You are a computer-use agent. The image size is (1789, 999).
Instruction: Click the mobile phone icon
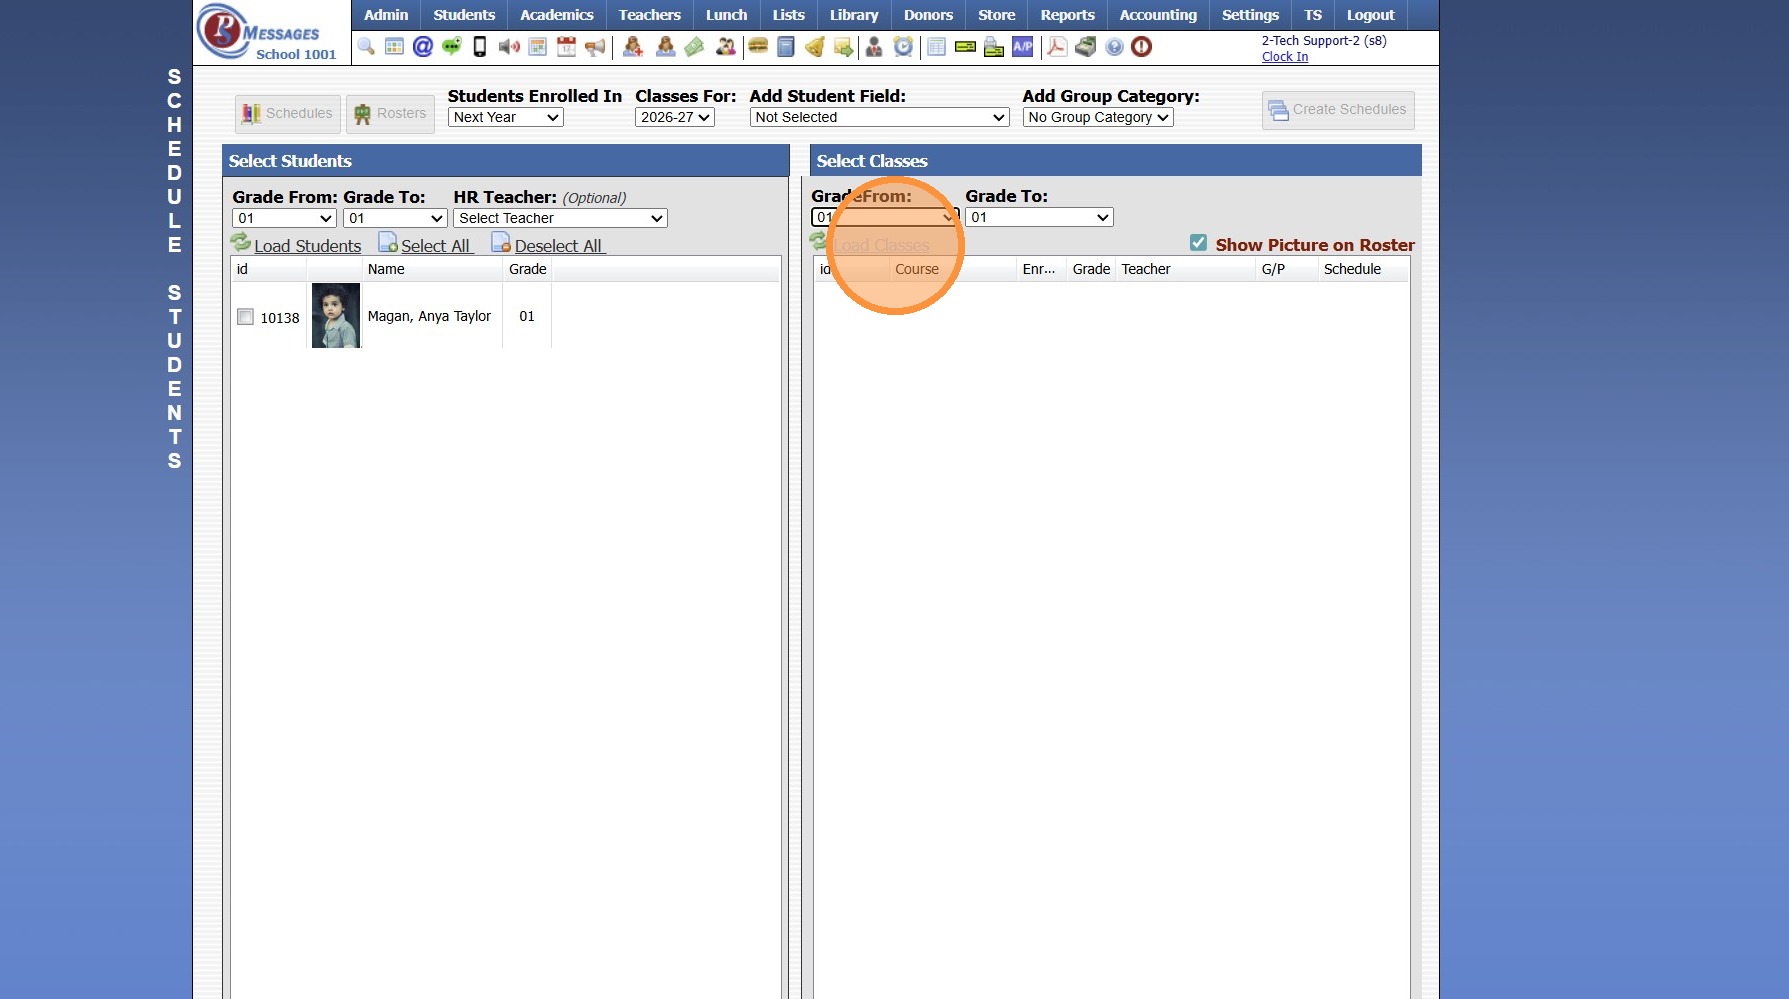coord(480,47)
